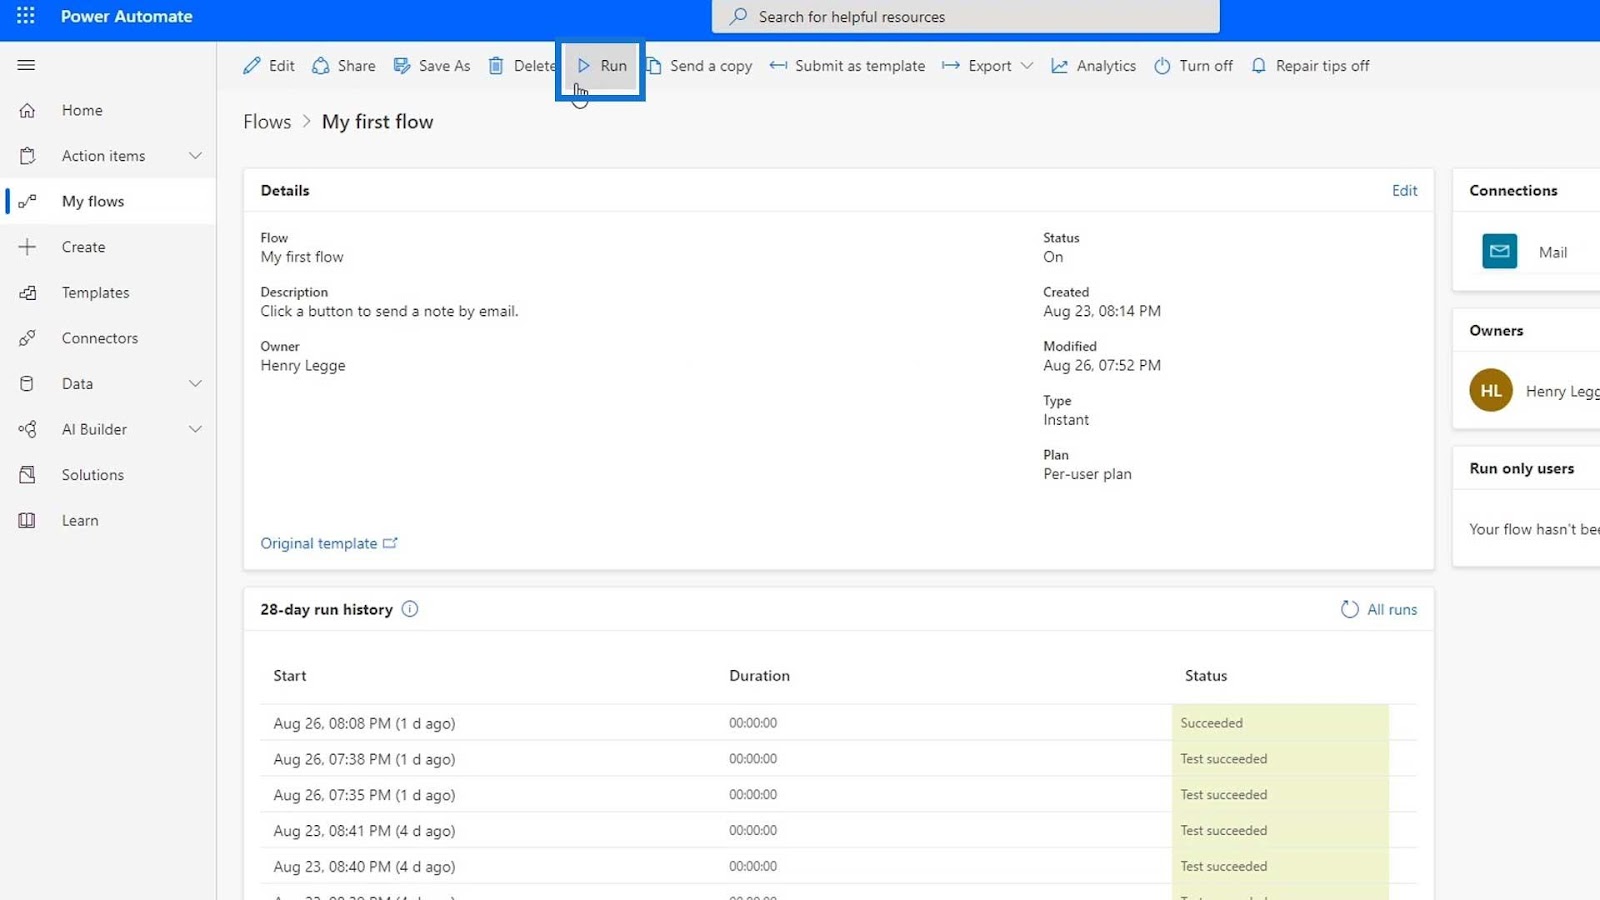Click the Data cylinder icon

pyautogui.click(x=27, y=384)
